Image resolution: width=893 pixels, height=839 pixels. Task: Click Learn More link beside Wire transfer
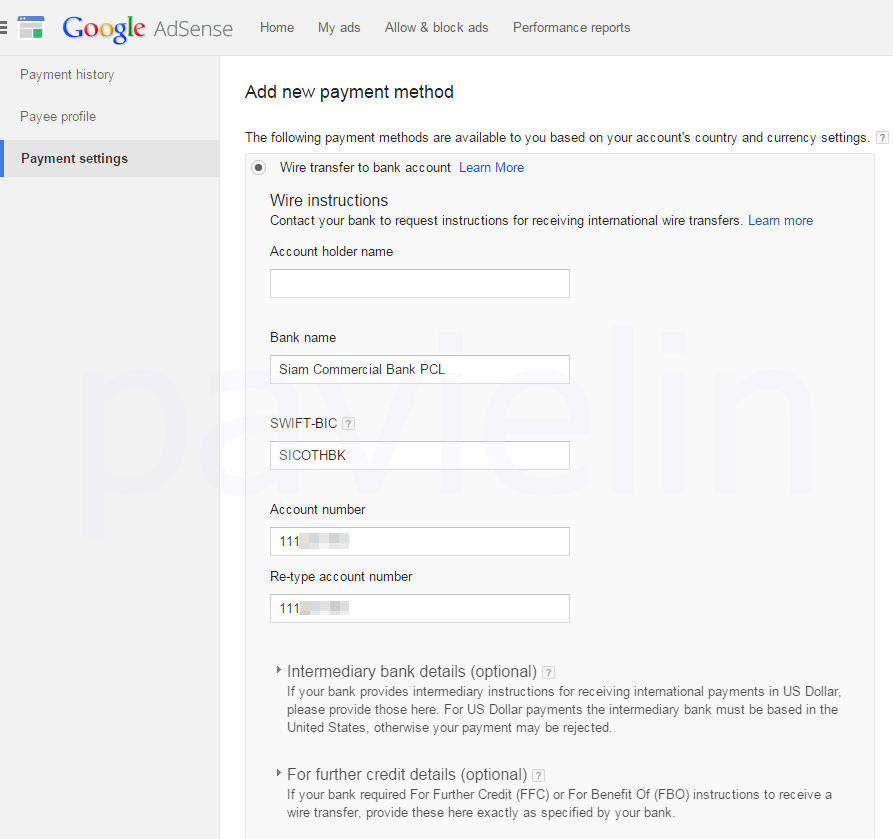click(x=491, y=168)
